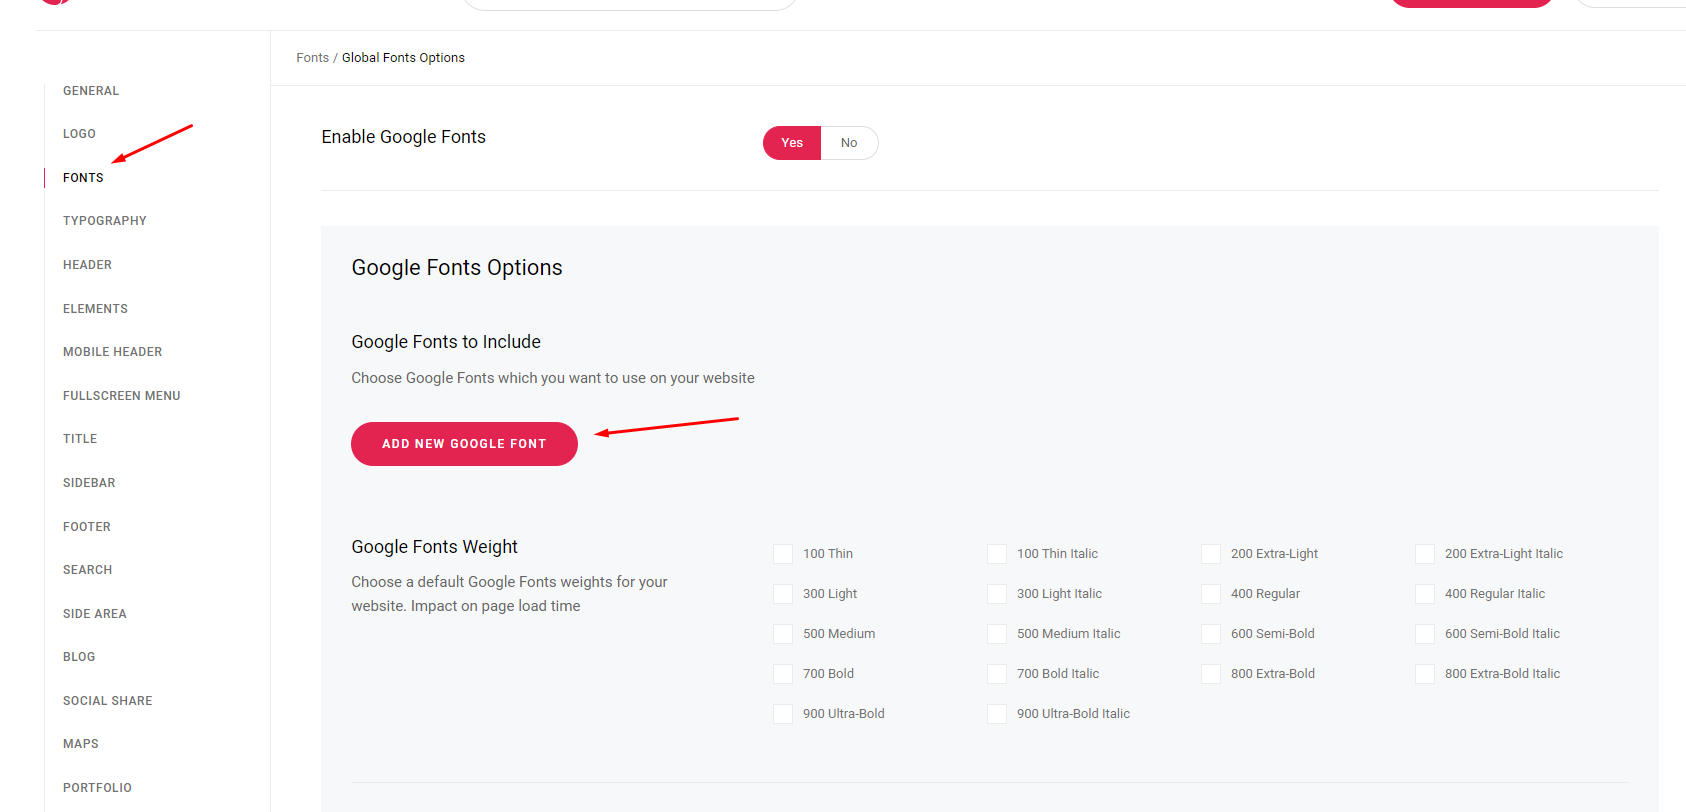Select 400 Regular Italic checkbox

(1425, 594)
